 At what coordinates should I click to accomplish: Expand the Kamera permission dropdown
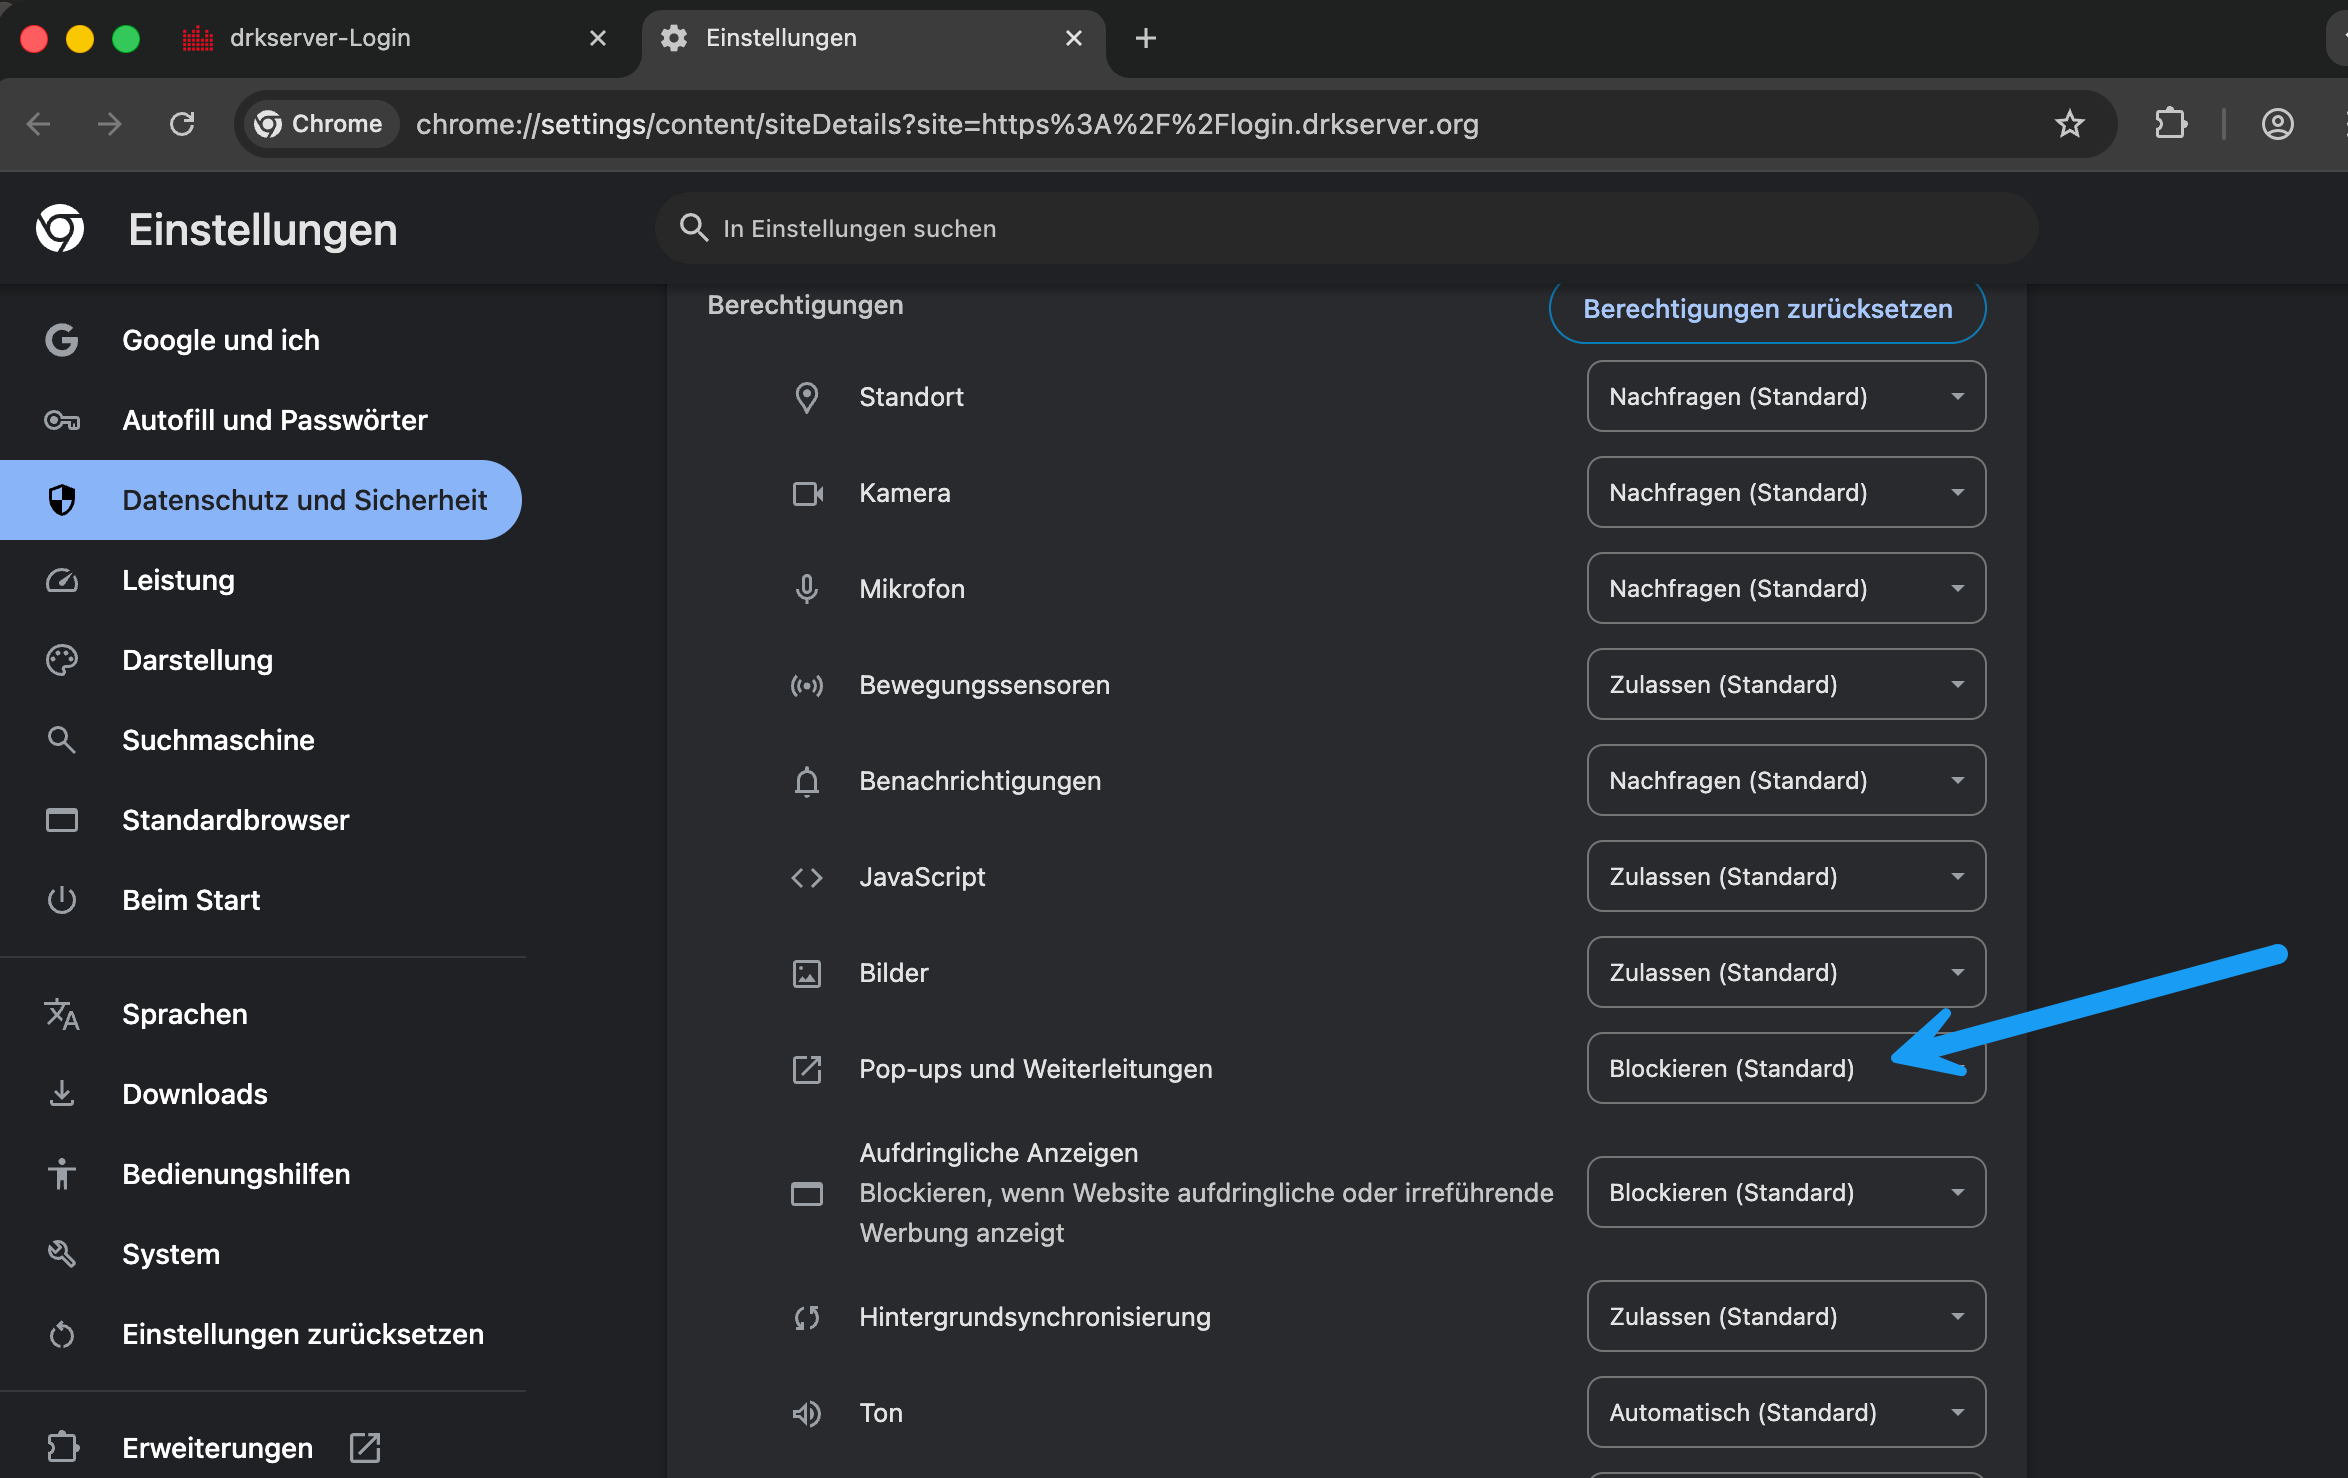tap(1785, 493)
